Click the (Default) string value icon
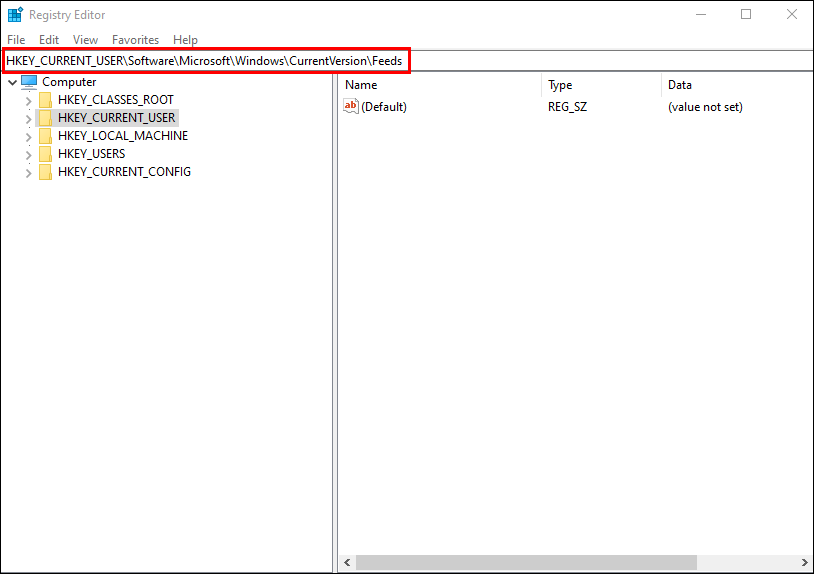 [x=351, y=106]
